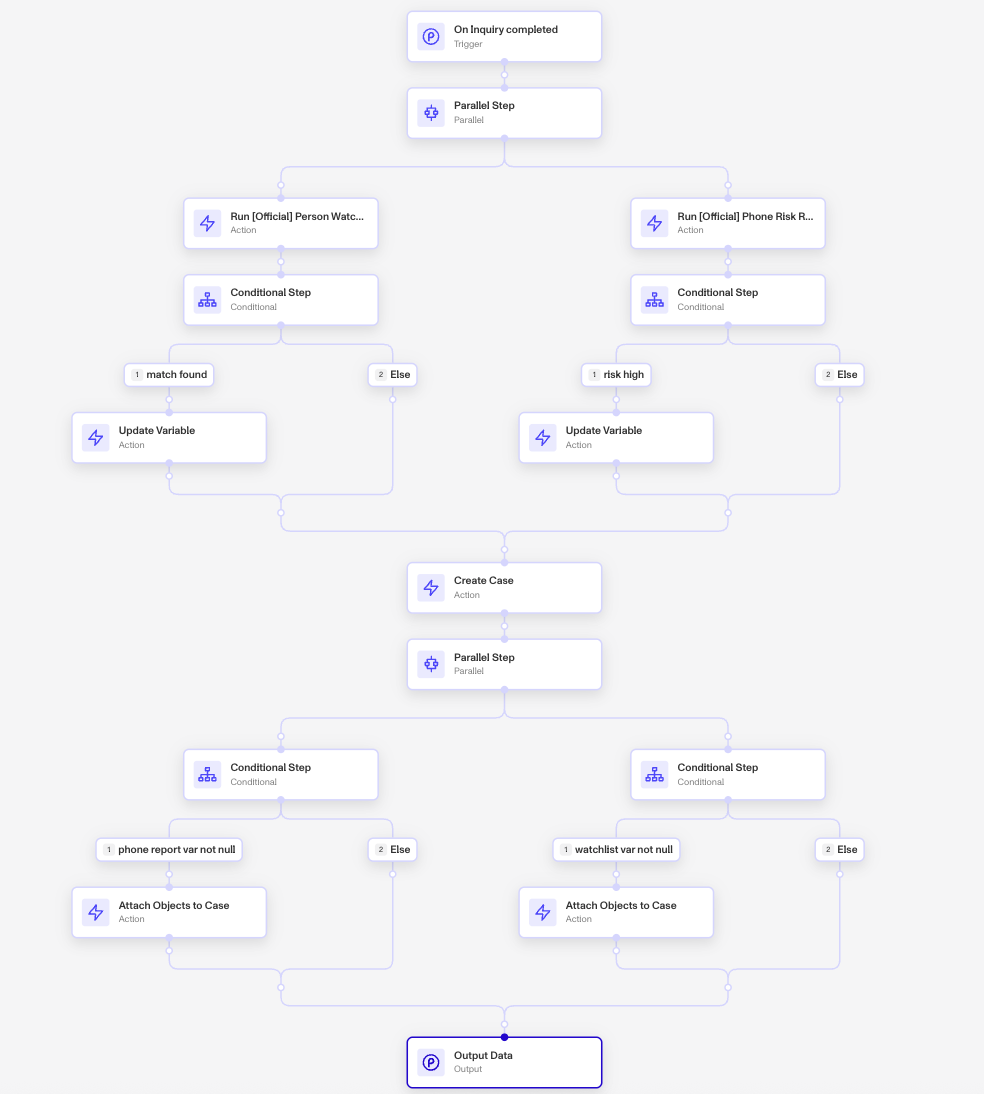Click the connector dot above Create Case
The height and width of the screenshot is (1094, 984).
click(x=505, y=547)
